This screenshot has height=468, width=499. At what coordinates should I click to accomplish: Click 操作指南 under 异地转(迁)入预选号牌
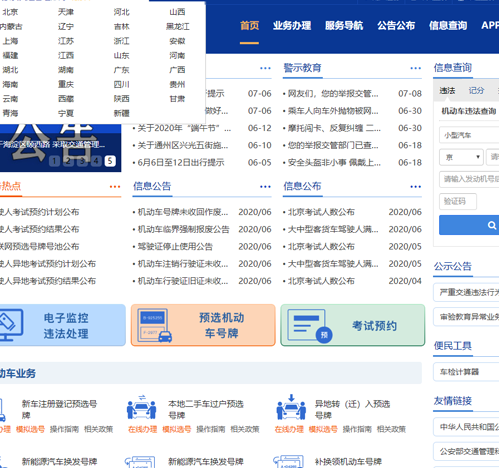[357, 429]
